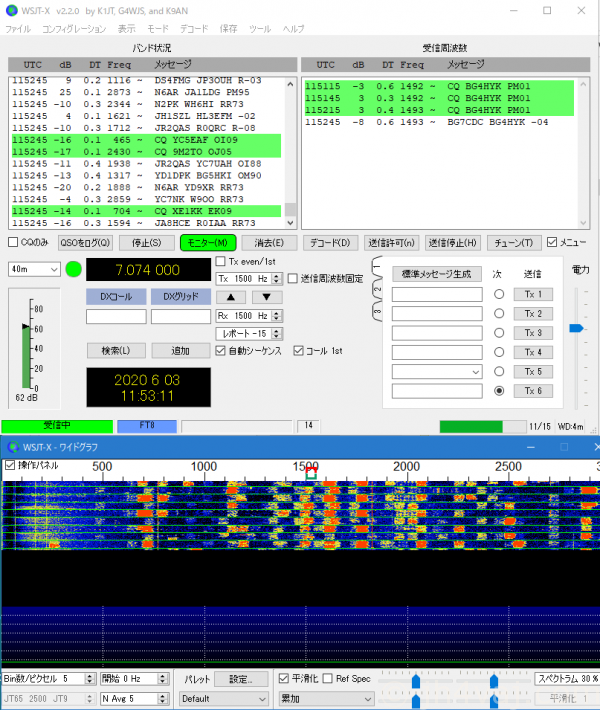600x710 pixels.
Task: Click the green status indicator circle
Action: (x=73, y=269)
